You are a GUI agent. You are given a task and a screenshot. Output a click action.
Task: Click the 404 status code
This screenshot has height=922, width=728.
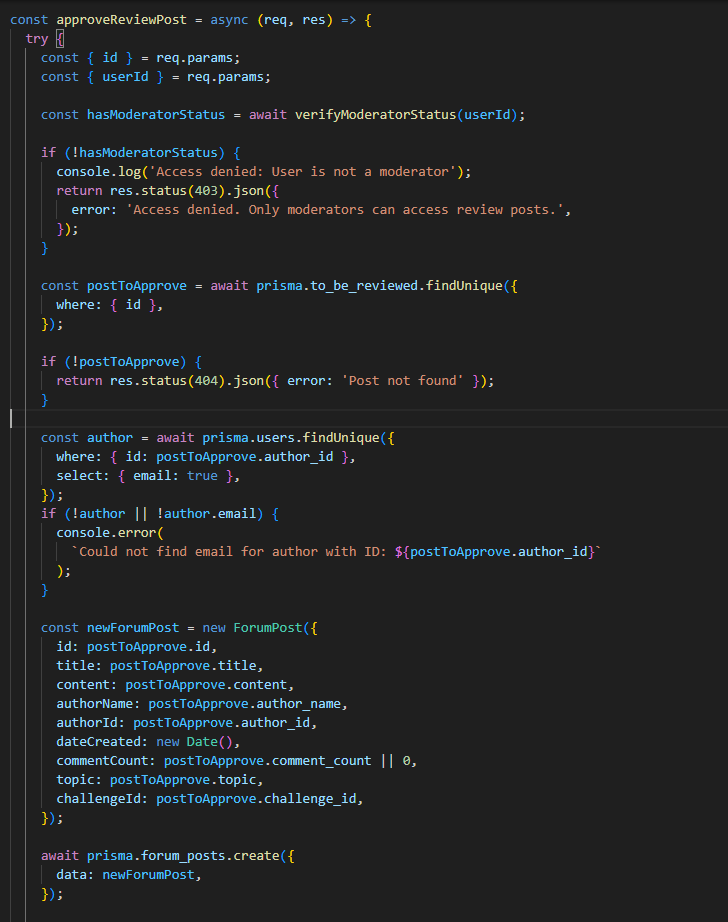coord(215,381)
